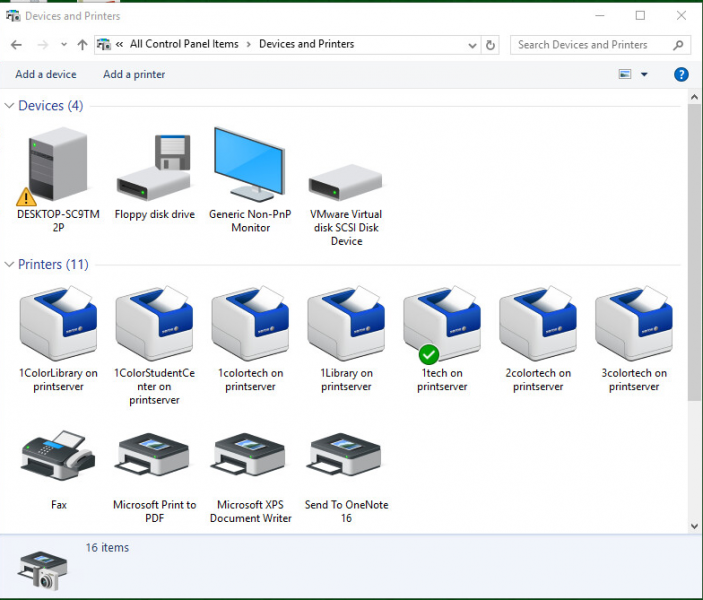This screenshot has height=600, width=703.
Task: Click Devices and Printers breadcrumb
Action: (307, 44)
